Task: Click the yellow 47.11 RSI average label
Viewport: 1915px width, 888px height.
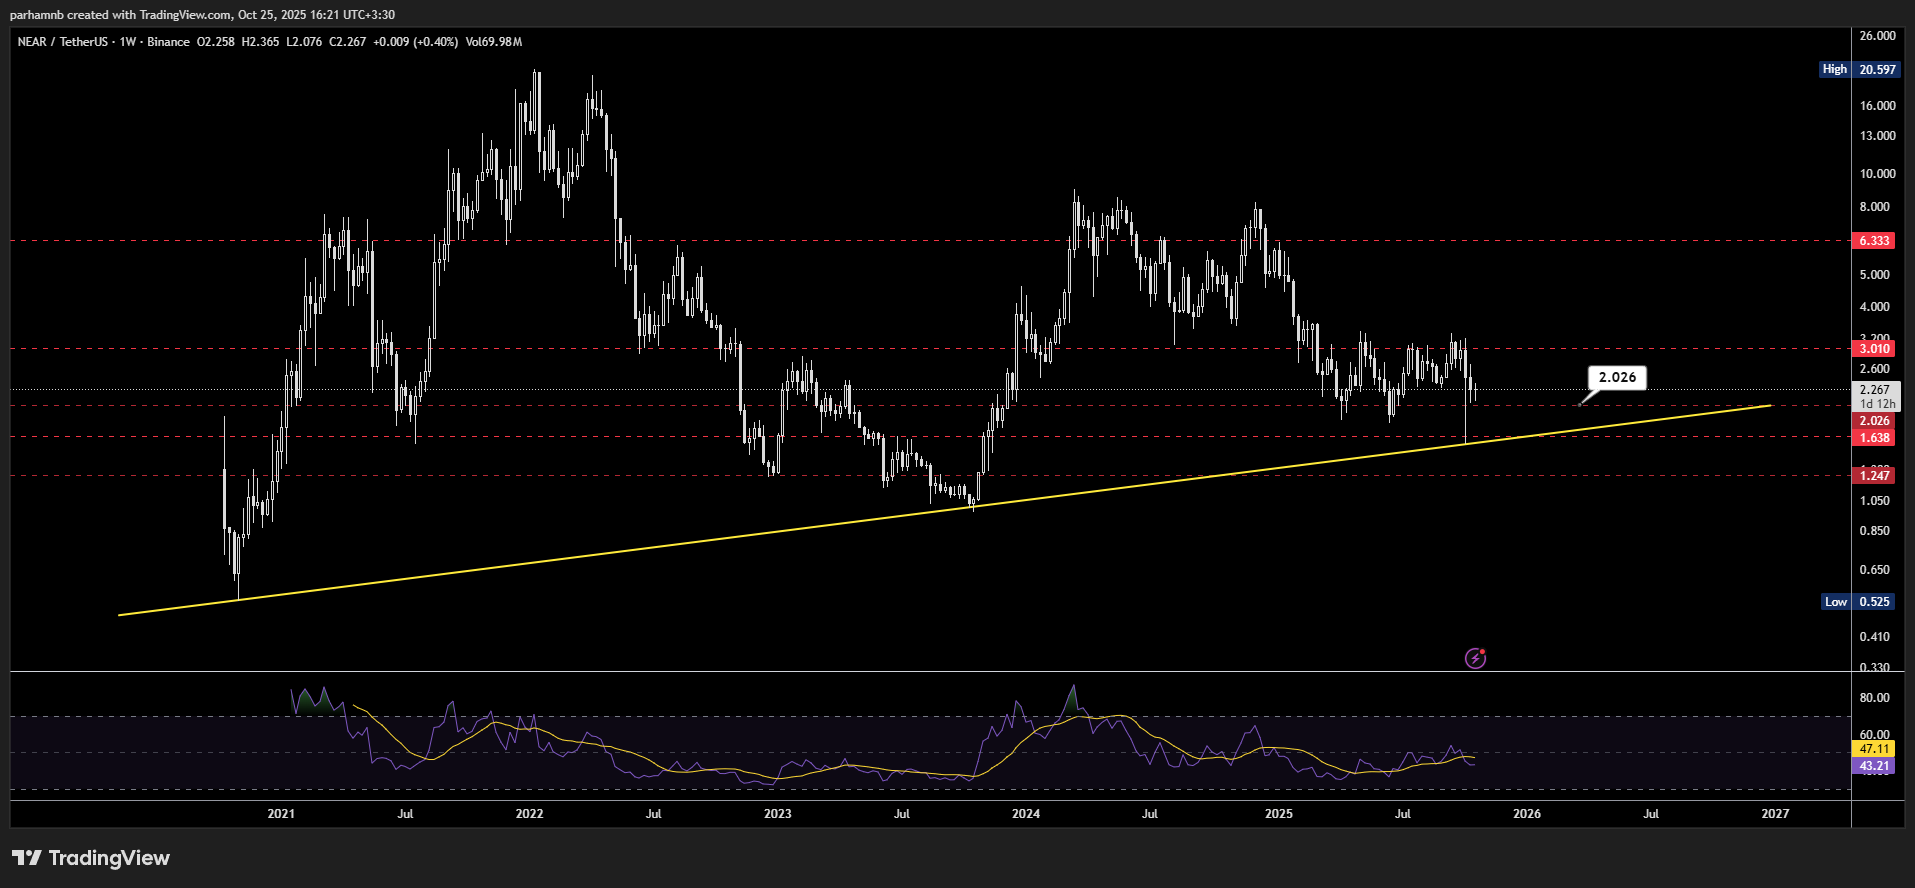Action: click(x=1874, y=749)
